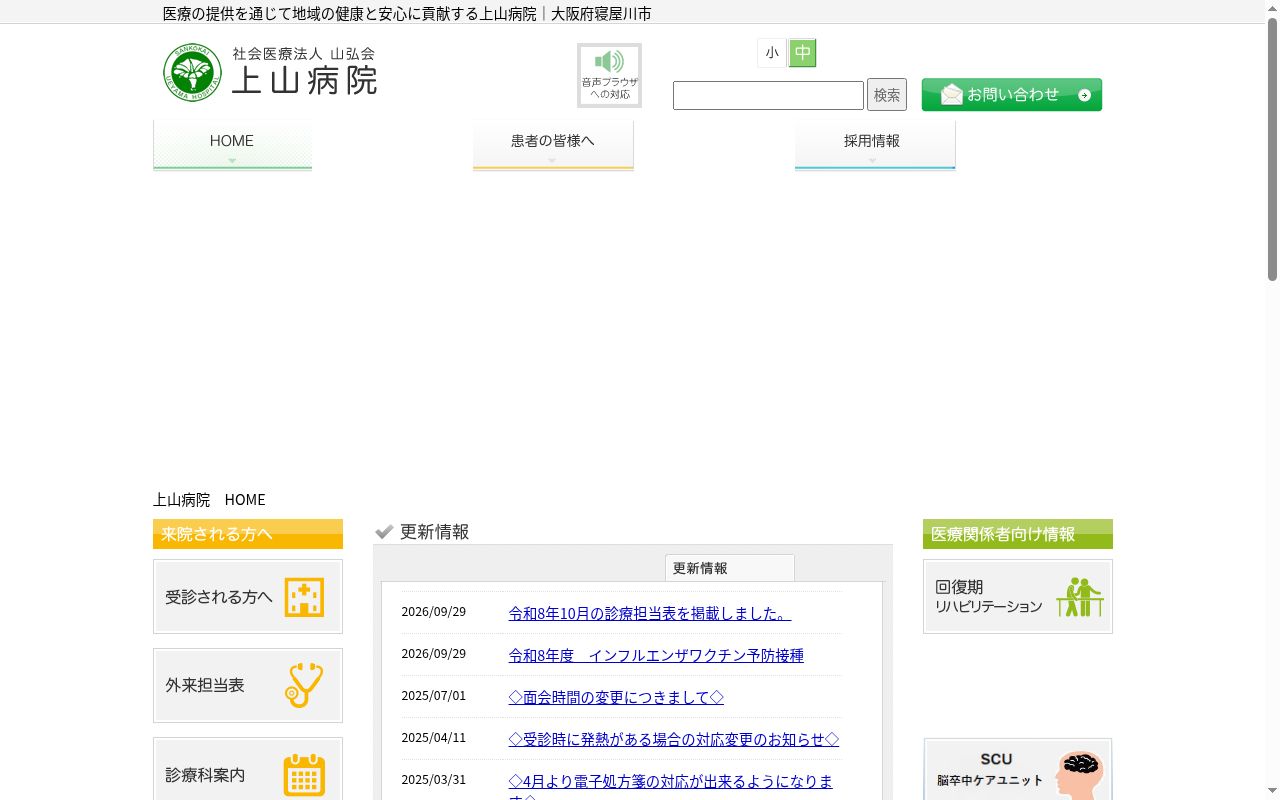The width and height of the screenshot is (1280, 800).
Task: Expand the 採用情報 navigation menu
Action: [x=875, y=145]
